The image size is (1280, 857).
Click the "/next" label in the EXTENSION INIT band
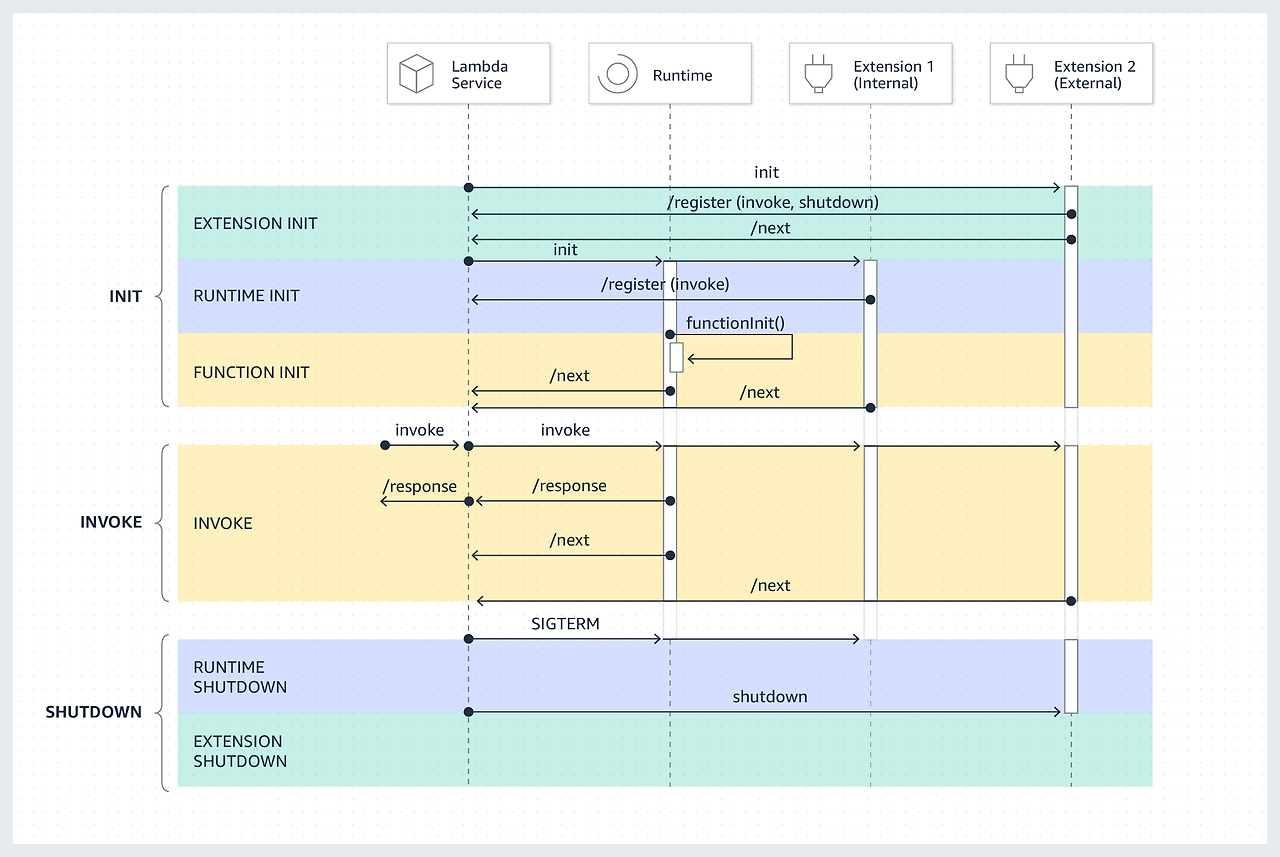tap(771, 228)
